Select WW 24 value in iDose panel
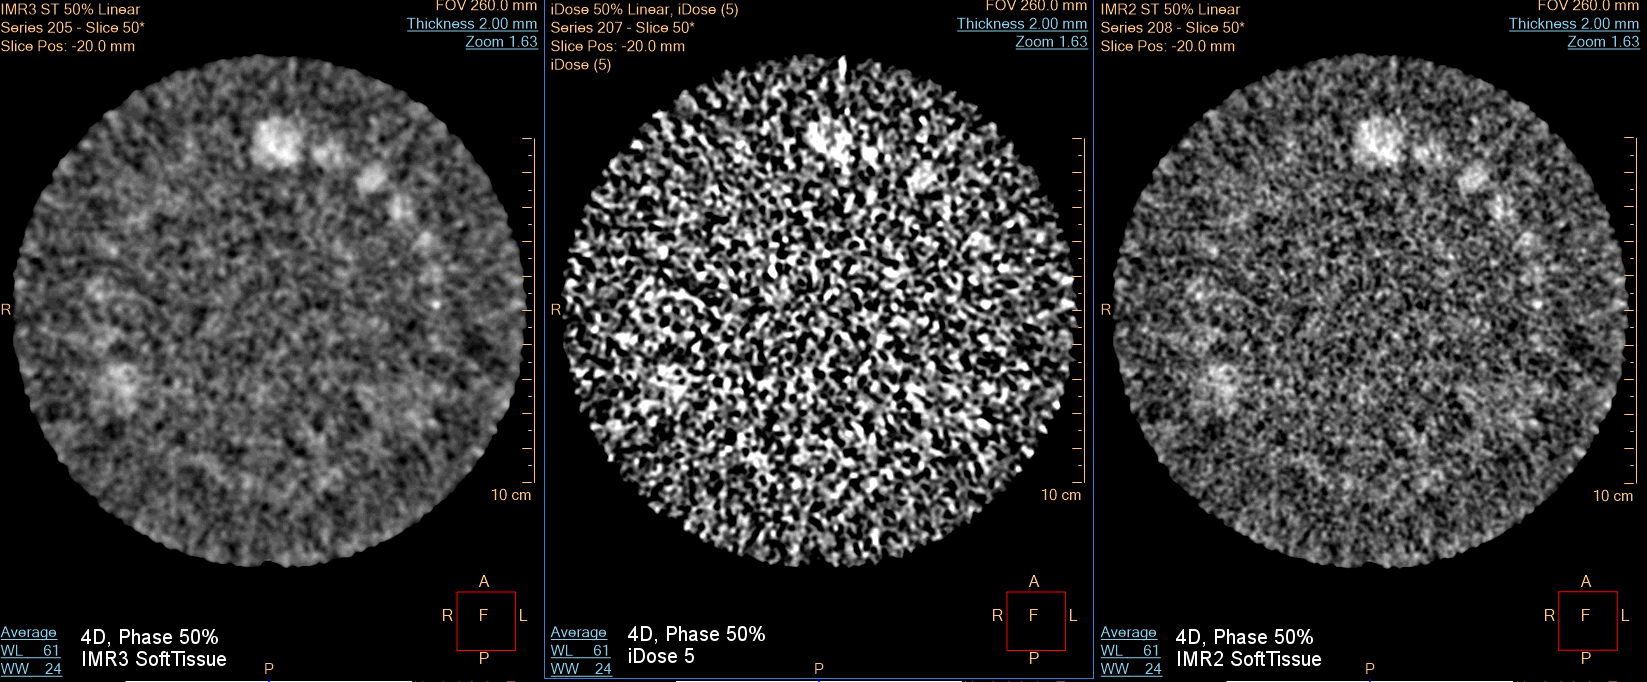The height and width of the screenshot is (682, 1647). coord(581,669)
